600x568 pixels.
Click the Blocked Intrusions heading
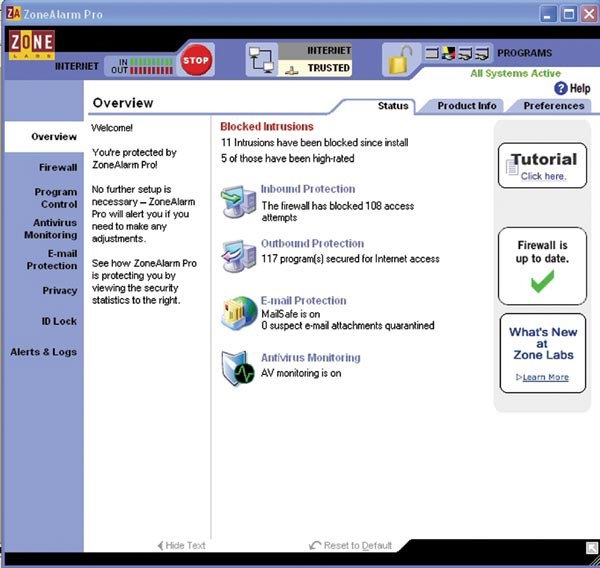[267, 127]
